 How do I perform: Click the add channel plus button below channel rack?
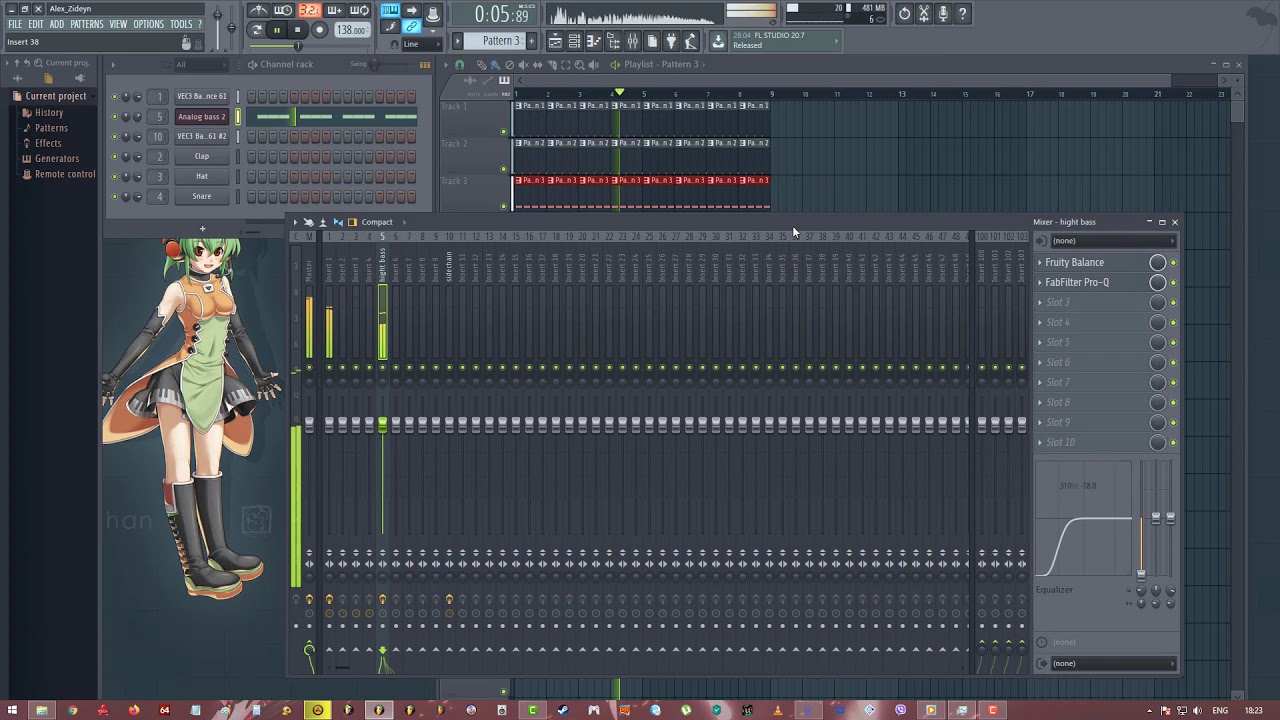(x=202, y=229)
